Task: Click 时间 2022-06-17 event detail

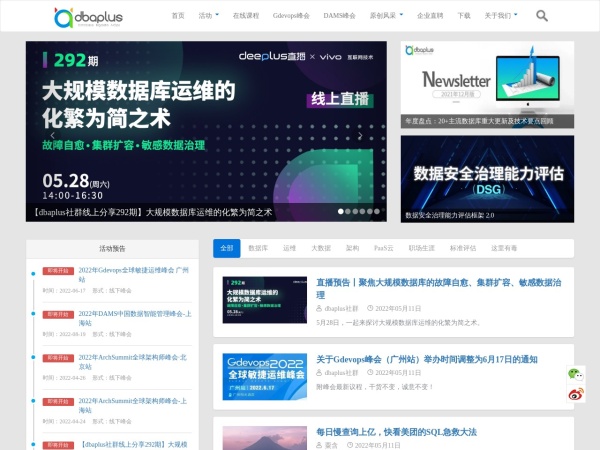Action: click(x=64, y=290)
